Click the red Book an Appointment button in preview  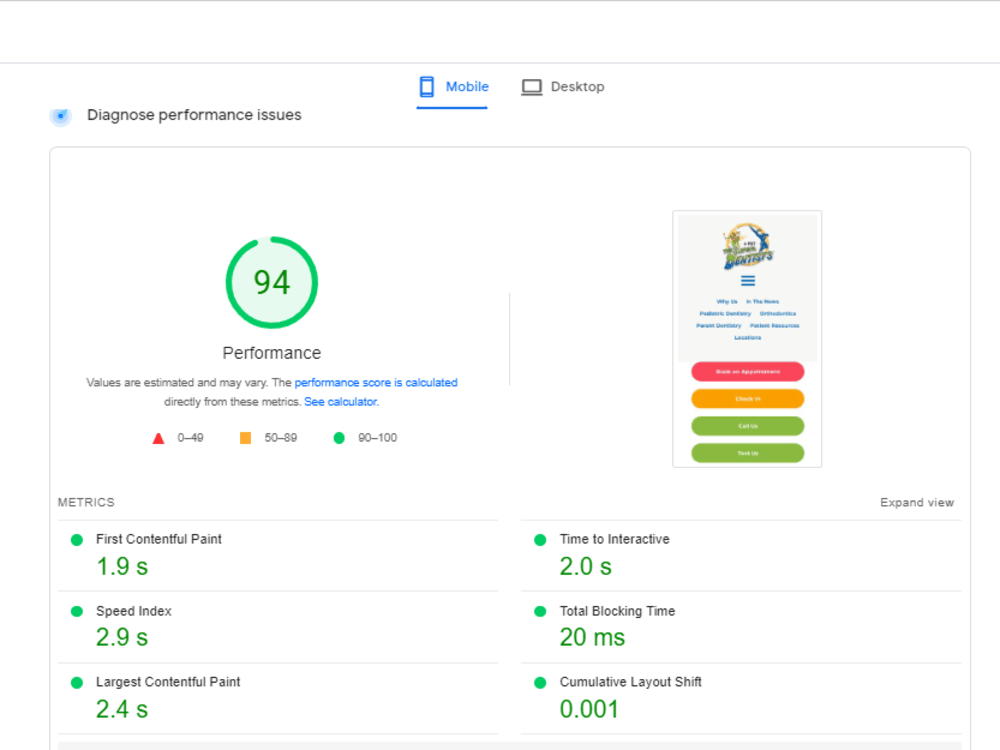tap(747, 372)
